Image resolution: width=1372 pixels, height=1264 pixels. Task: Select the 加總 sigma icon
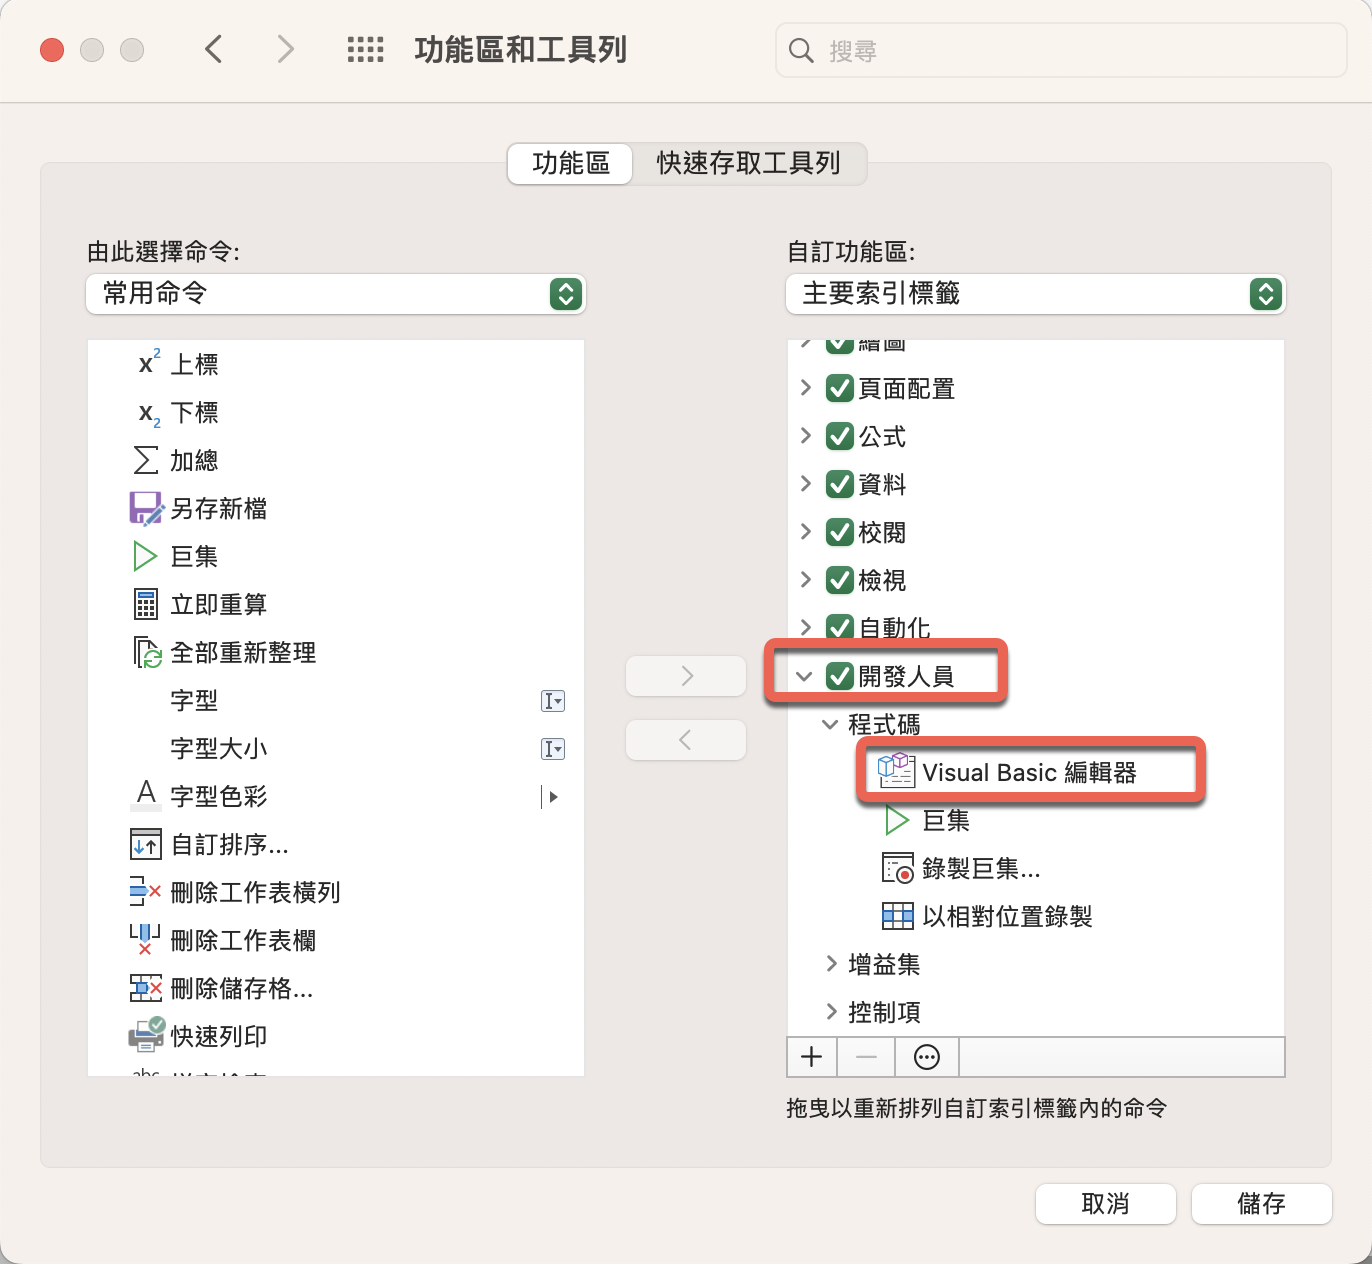click(146, 460)
